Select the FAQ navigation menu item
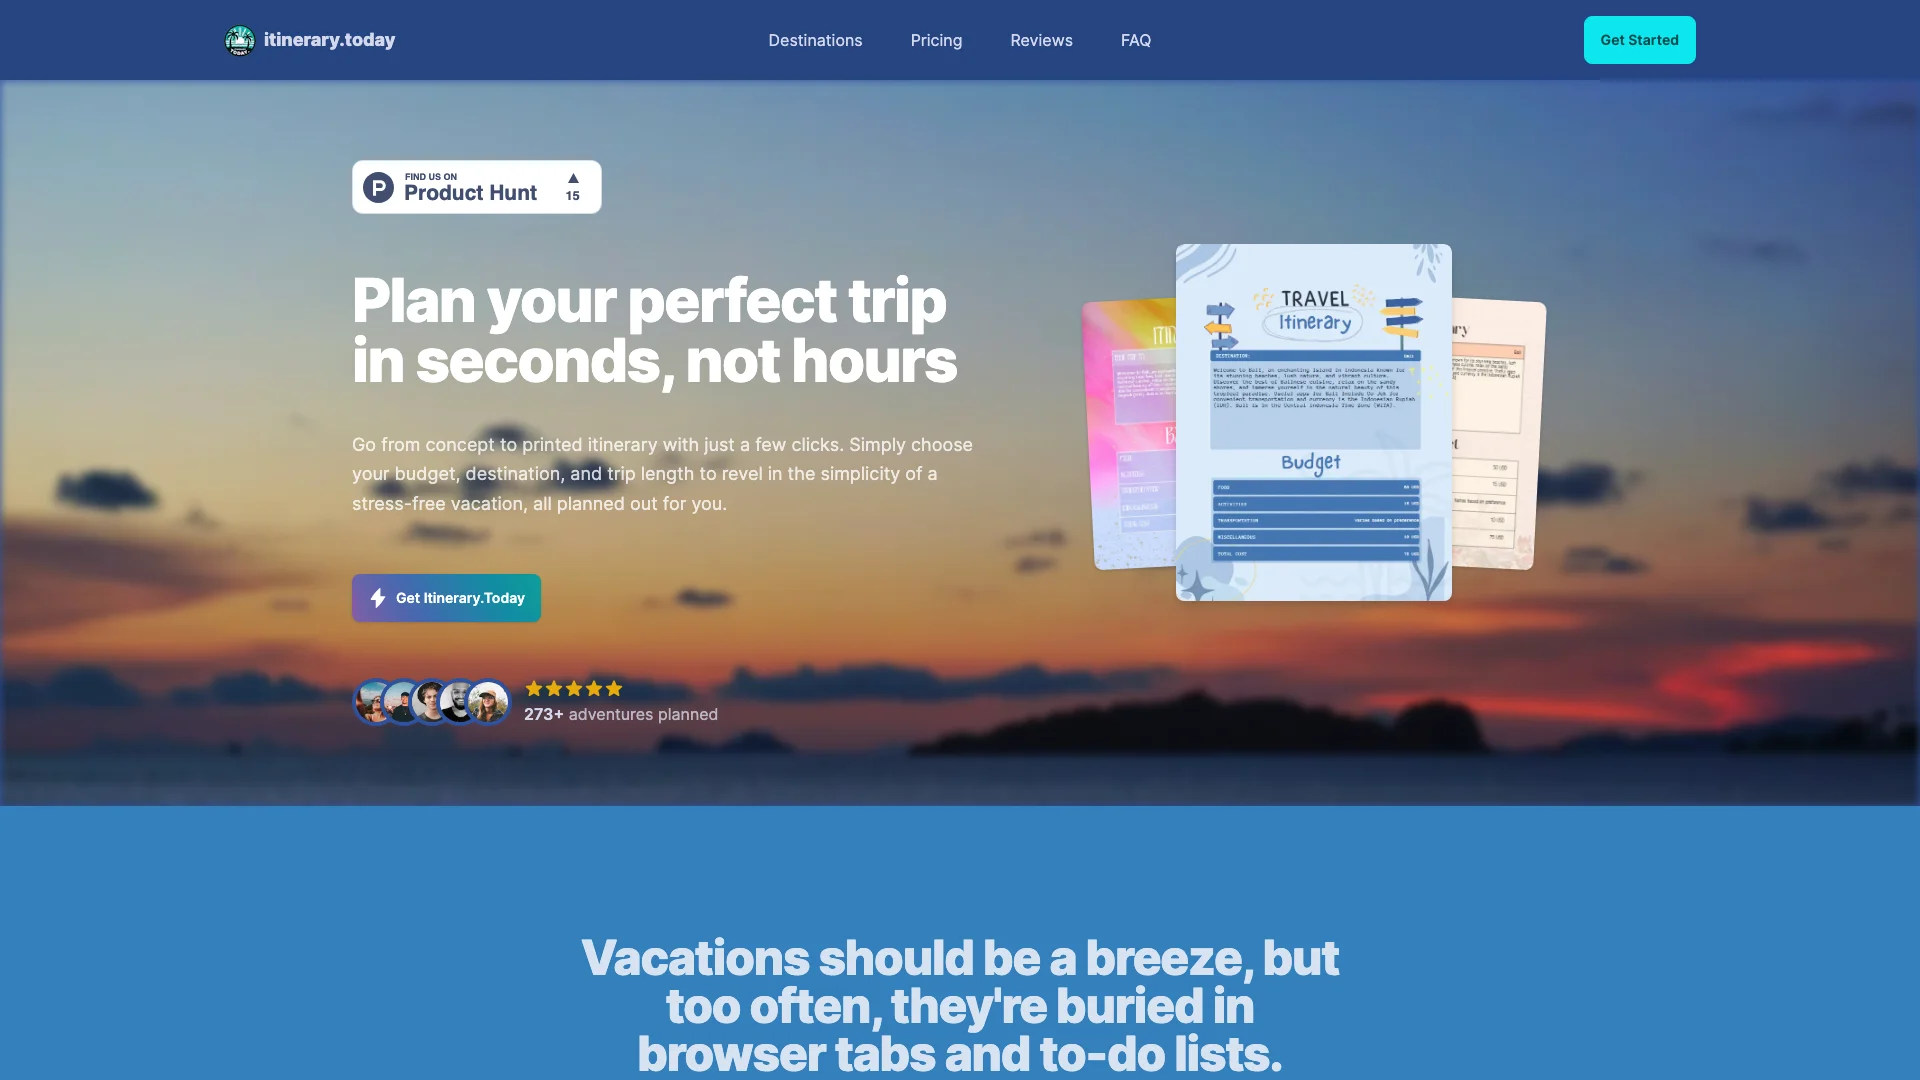This screenshot has width=1920, height=1080. tap(1135, 40)
